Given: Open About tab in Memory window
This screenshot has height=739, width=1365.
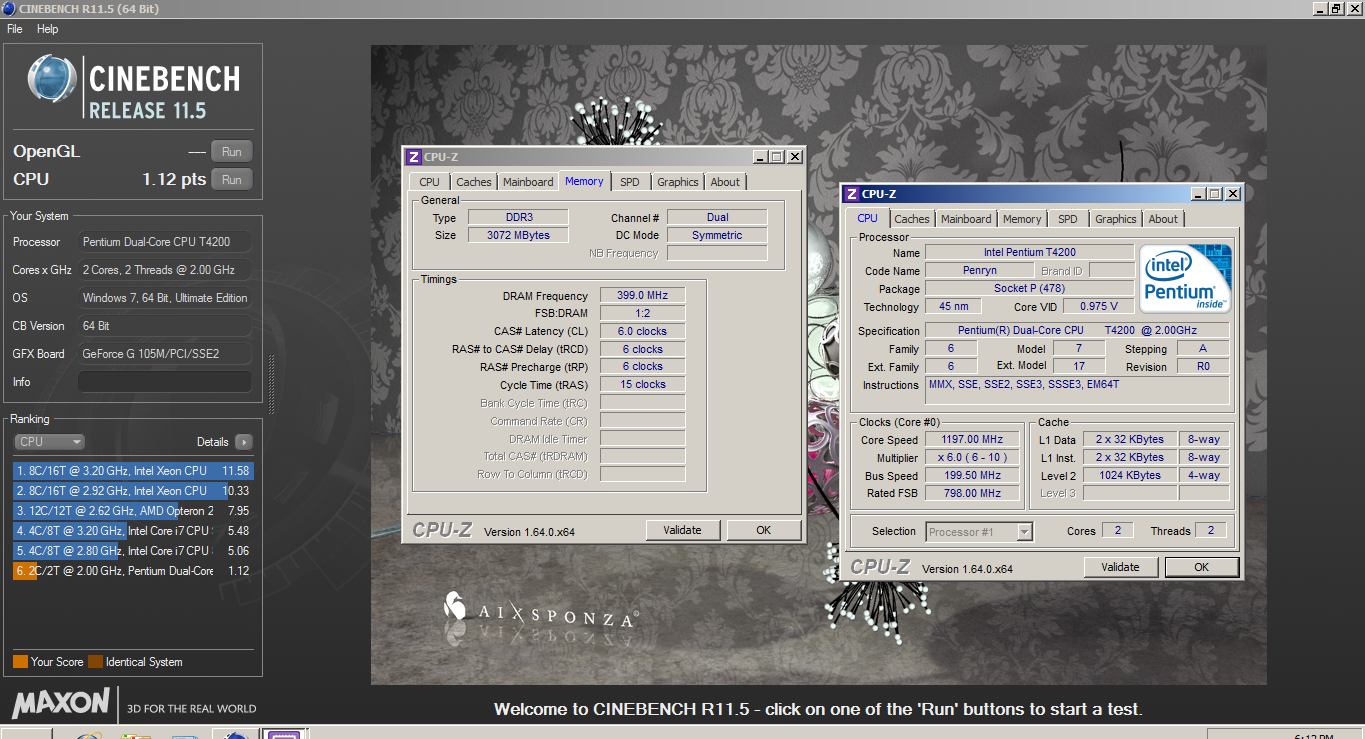Looking at the screenshot, I should coord(725,182).
